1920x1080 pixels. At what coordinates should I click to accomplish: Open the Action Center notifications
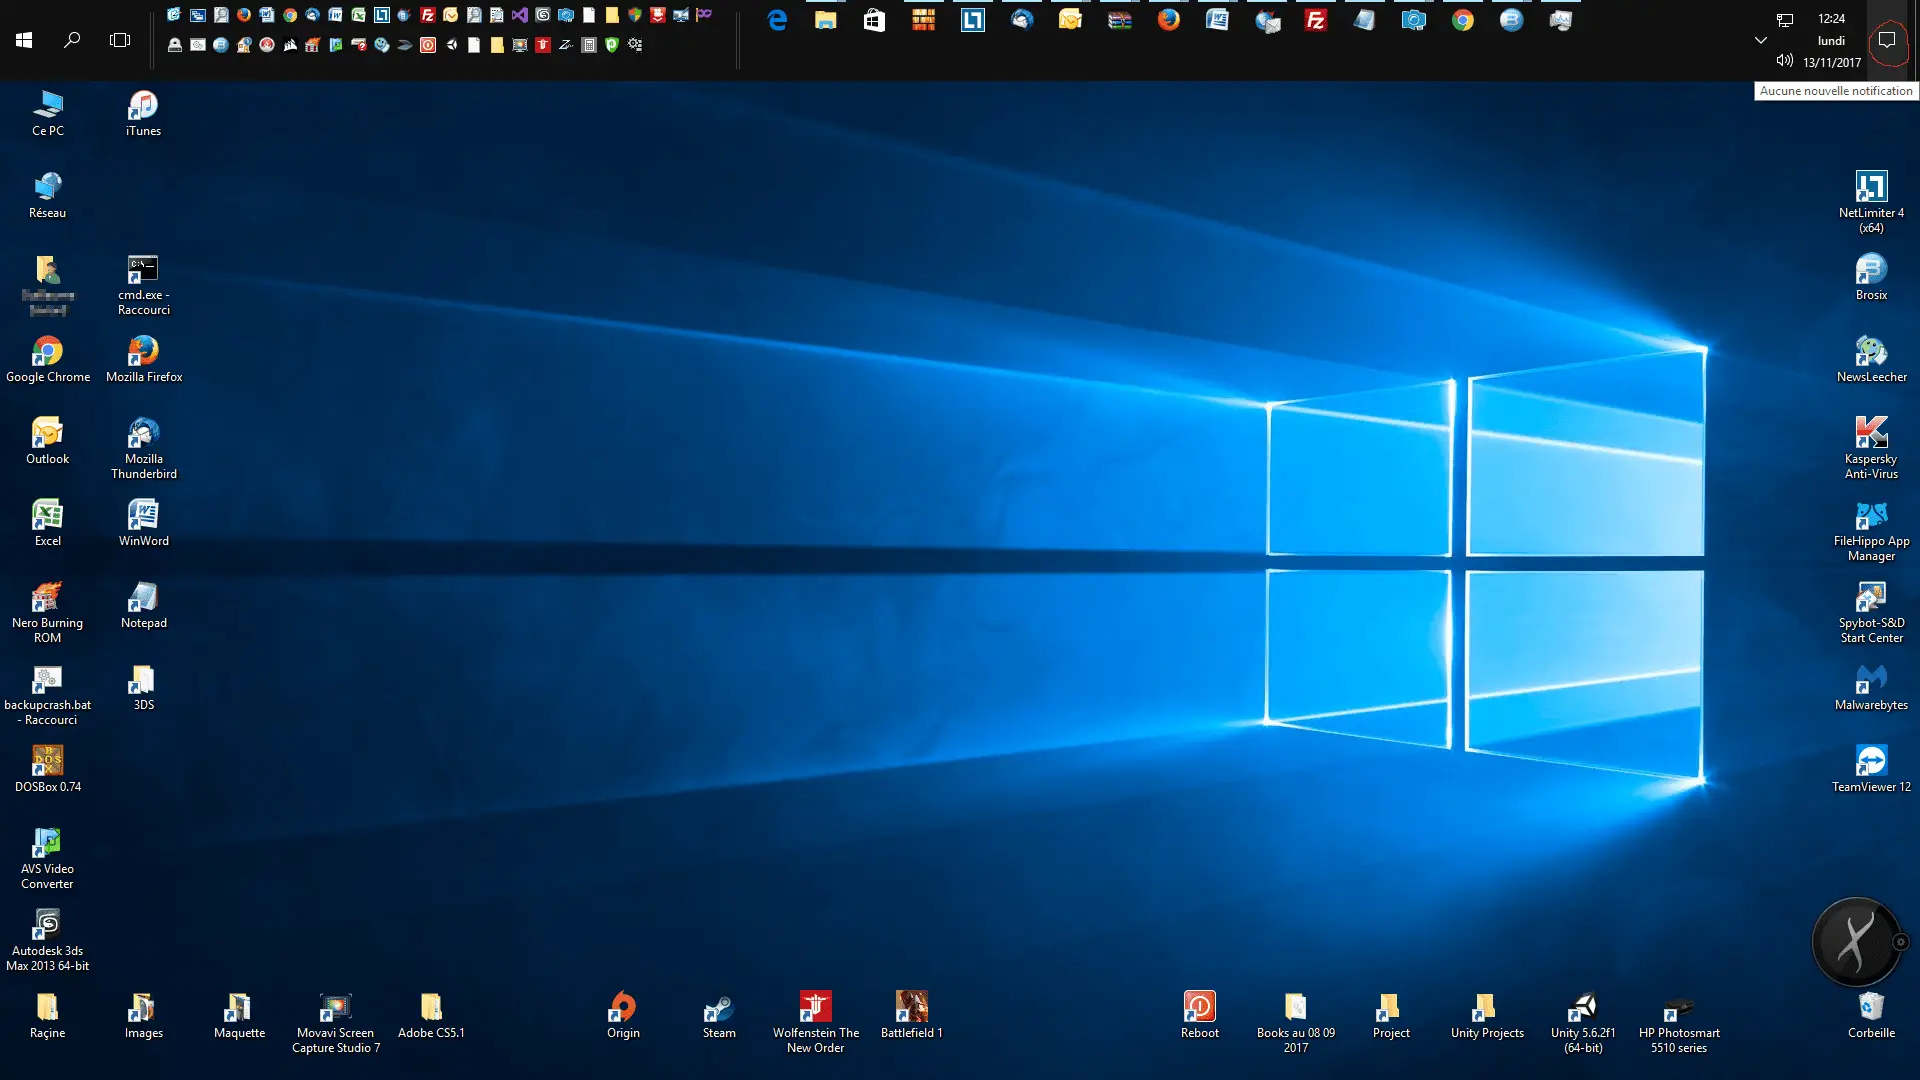pos(1887,40)
